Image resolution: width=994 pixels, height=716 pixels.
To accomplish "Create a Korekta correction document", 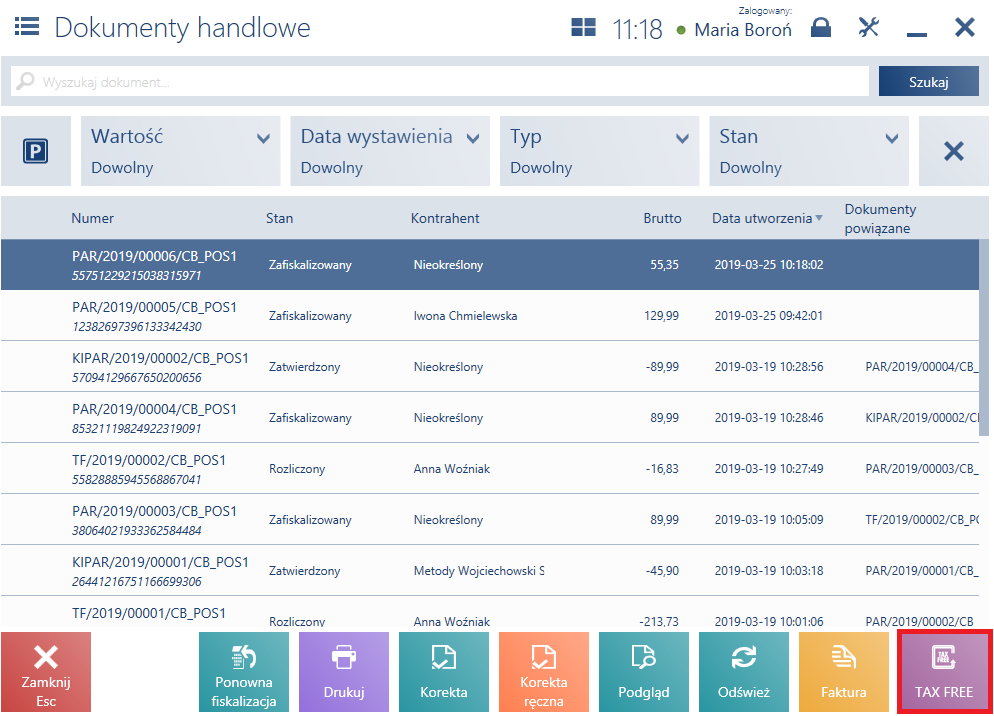I will tap(444, 672).
